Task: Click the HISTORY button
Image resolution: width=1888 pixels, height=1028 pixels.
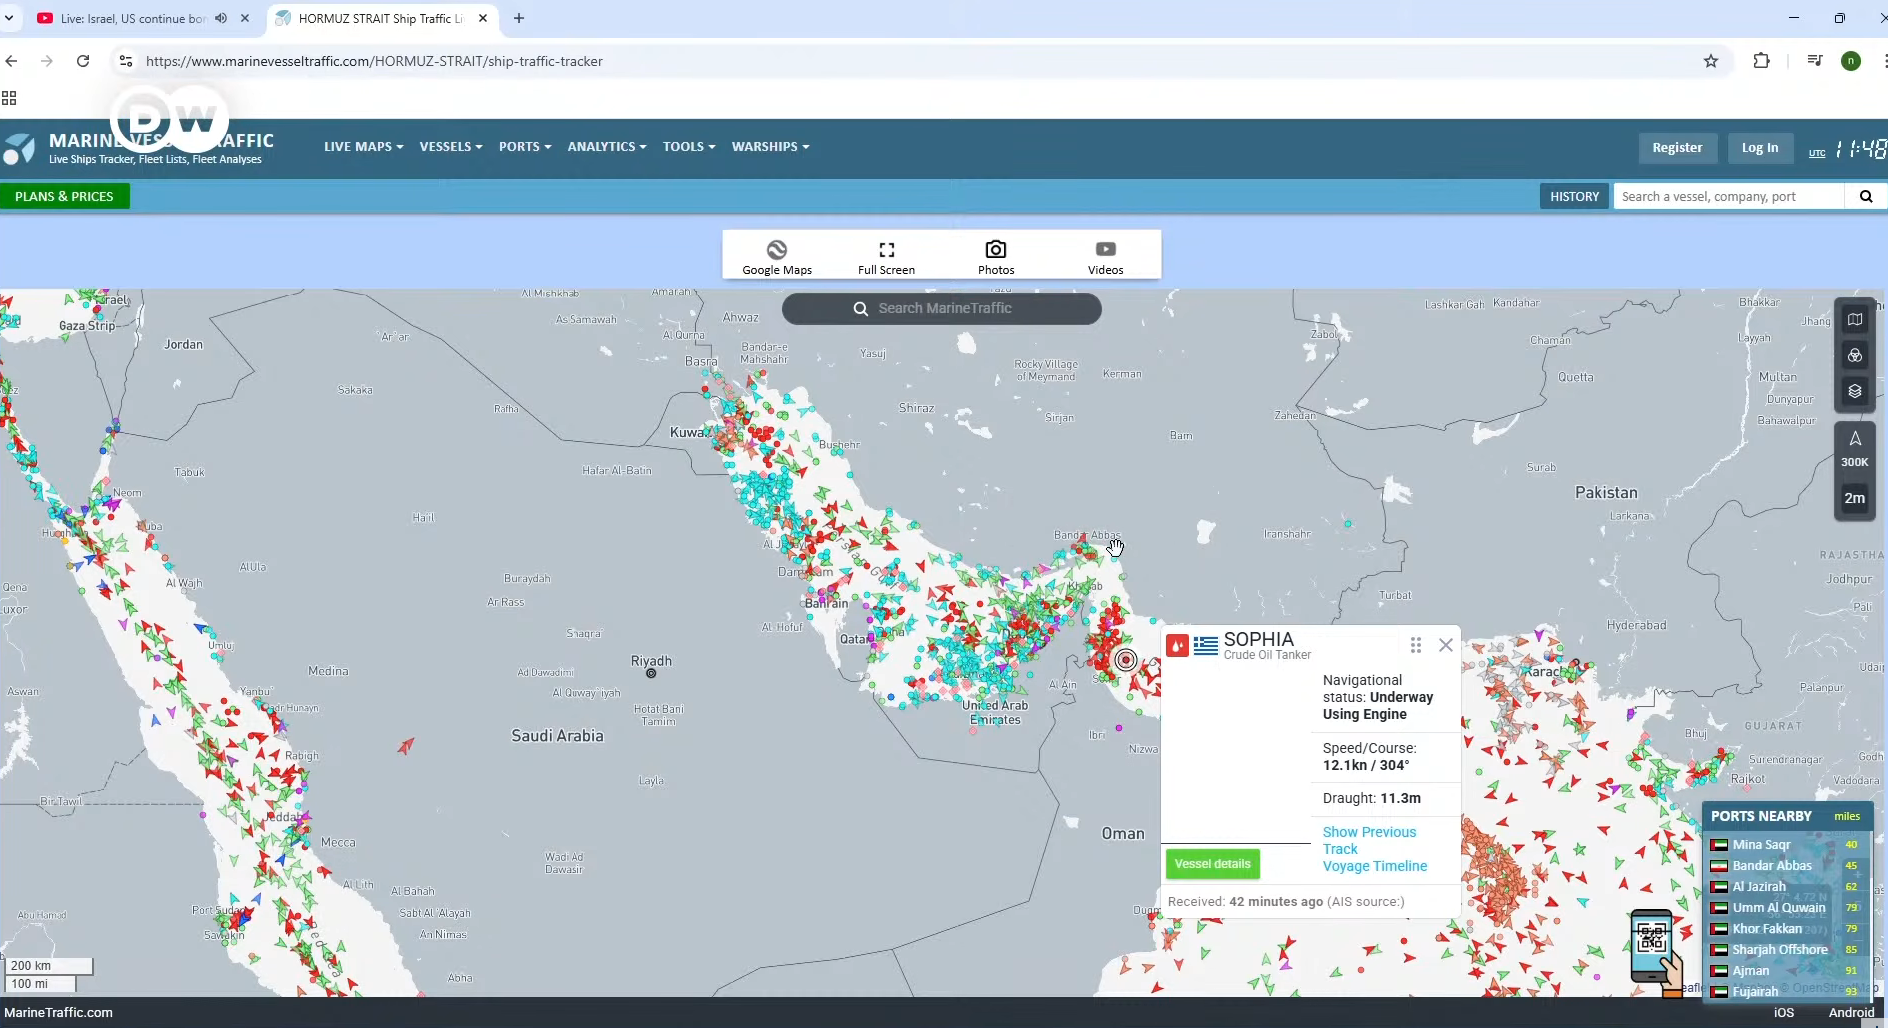Action: 1574,196
